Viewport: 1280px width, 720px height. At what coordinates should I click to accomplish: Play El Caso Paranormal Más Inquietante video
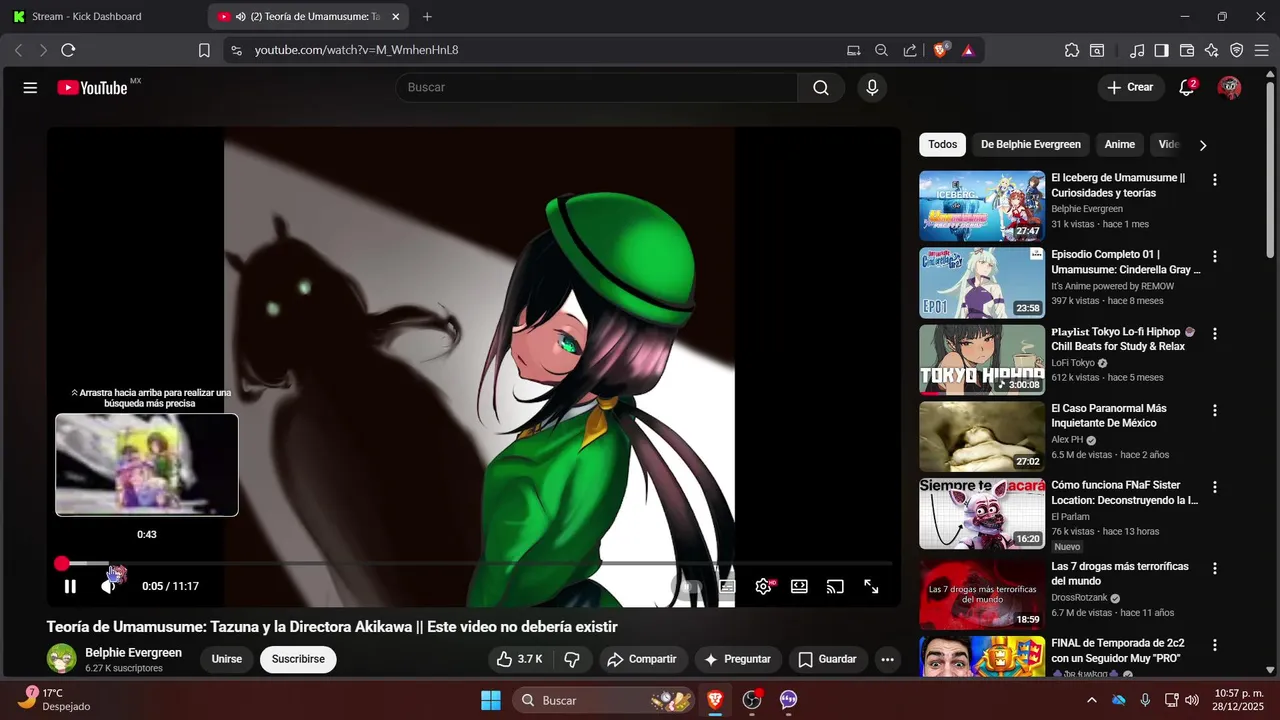982,437
